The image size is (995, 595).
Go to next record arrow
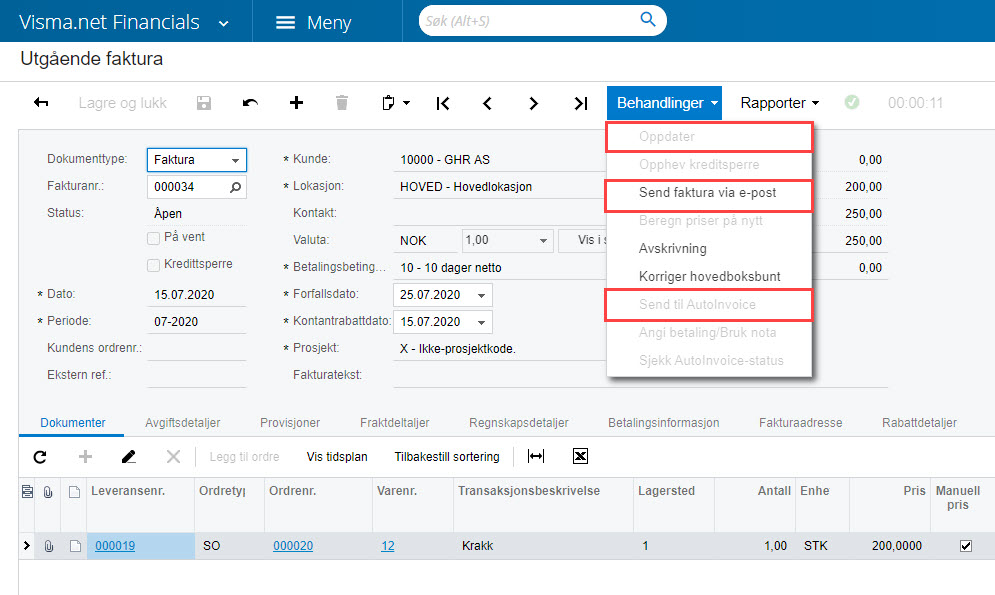pyautogui.click(x=534, y=103)
